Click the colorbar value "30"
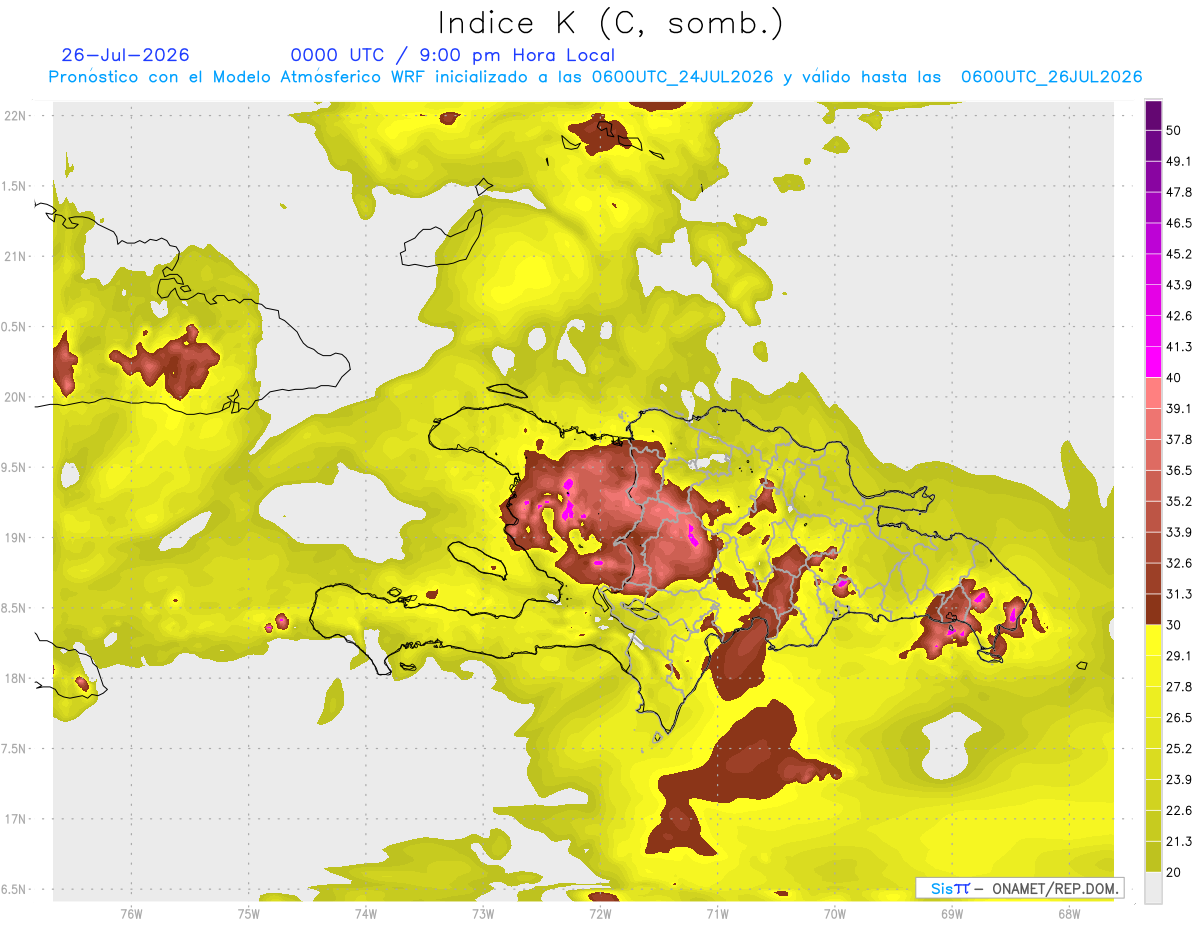 tap(1174, 625)
